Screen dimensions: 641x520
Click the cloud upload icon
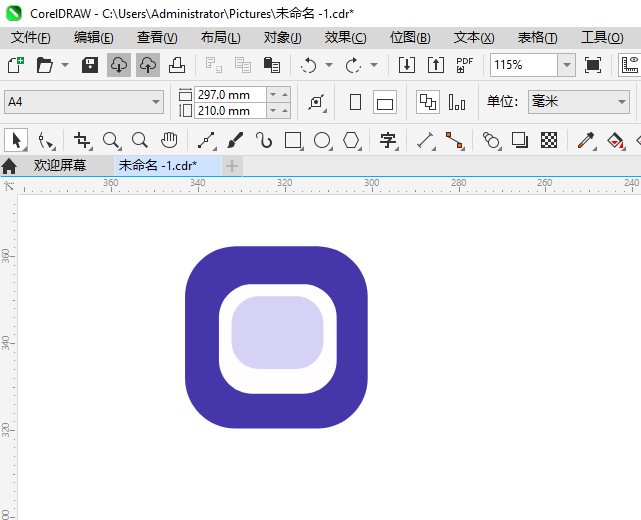pos(148,65)
